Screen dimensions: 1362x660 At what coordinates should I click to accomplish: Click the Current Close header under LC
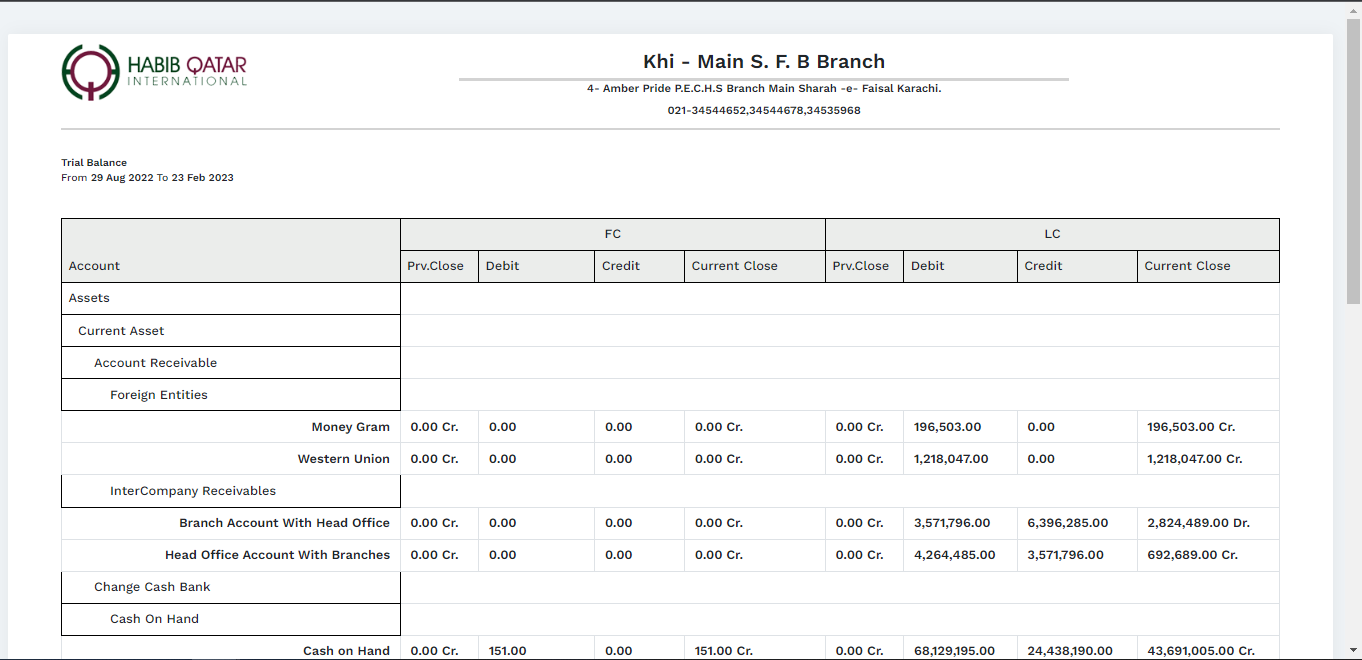1187,266
